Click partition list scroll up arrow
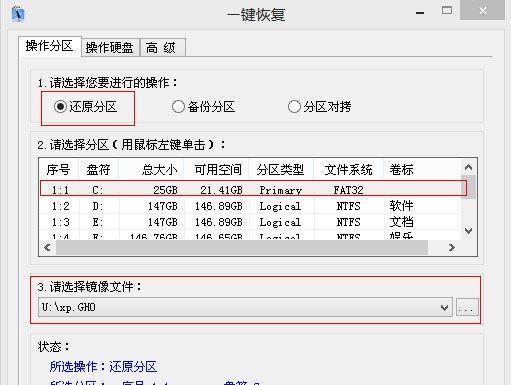511x385 pixels. pos(468,167)
